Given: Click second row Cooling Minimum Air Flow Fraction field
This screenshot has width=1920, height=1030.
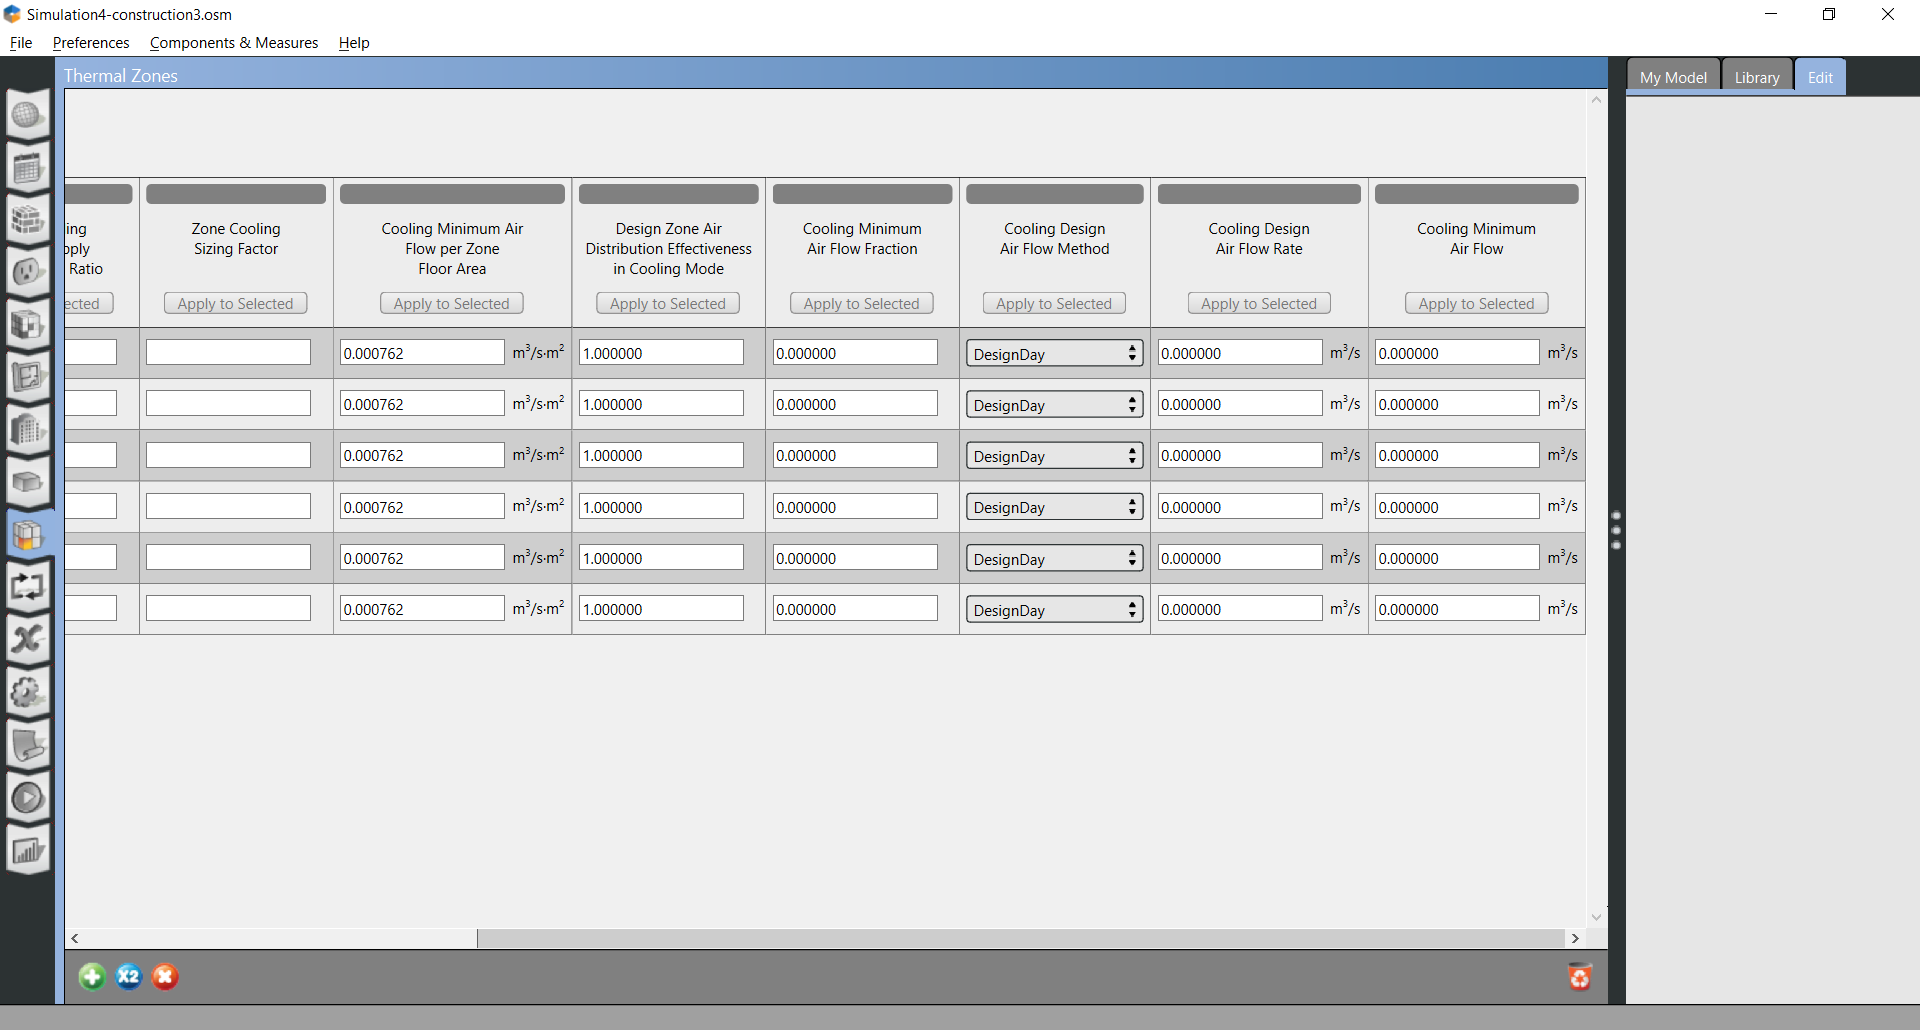Looking at the screenshot, I should pos(855,403).
